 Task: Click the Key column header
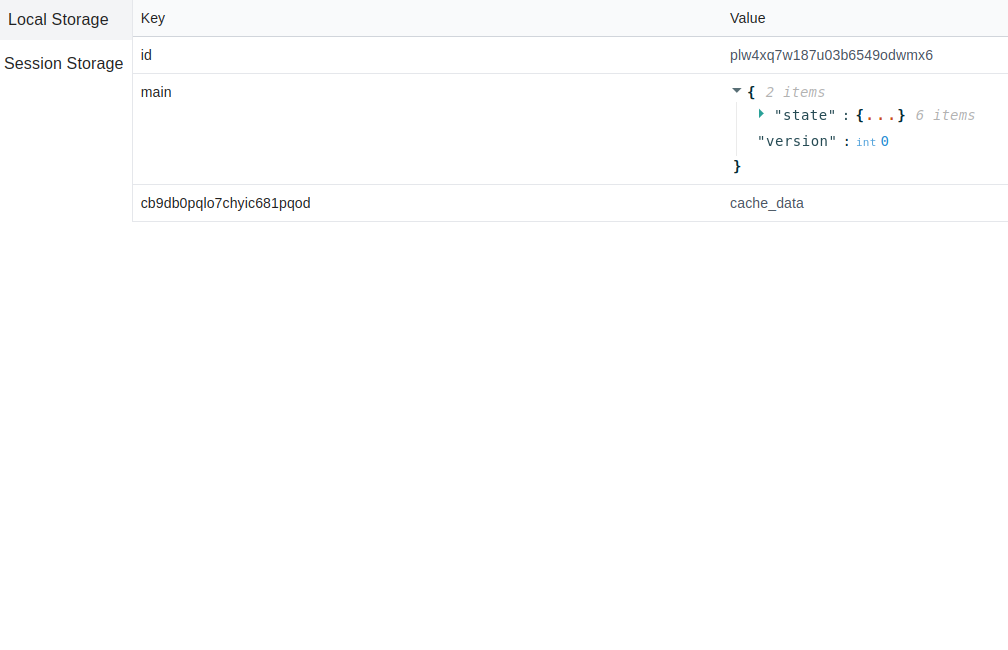pyautogui.click(x=153, y=18)
